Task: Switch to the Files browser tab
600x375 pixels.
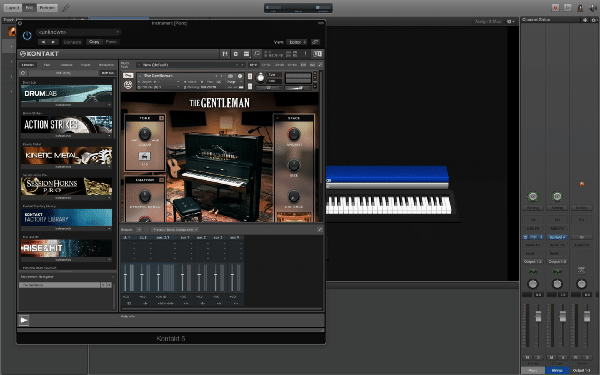Action: (x=47, y=65)
